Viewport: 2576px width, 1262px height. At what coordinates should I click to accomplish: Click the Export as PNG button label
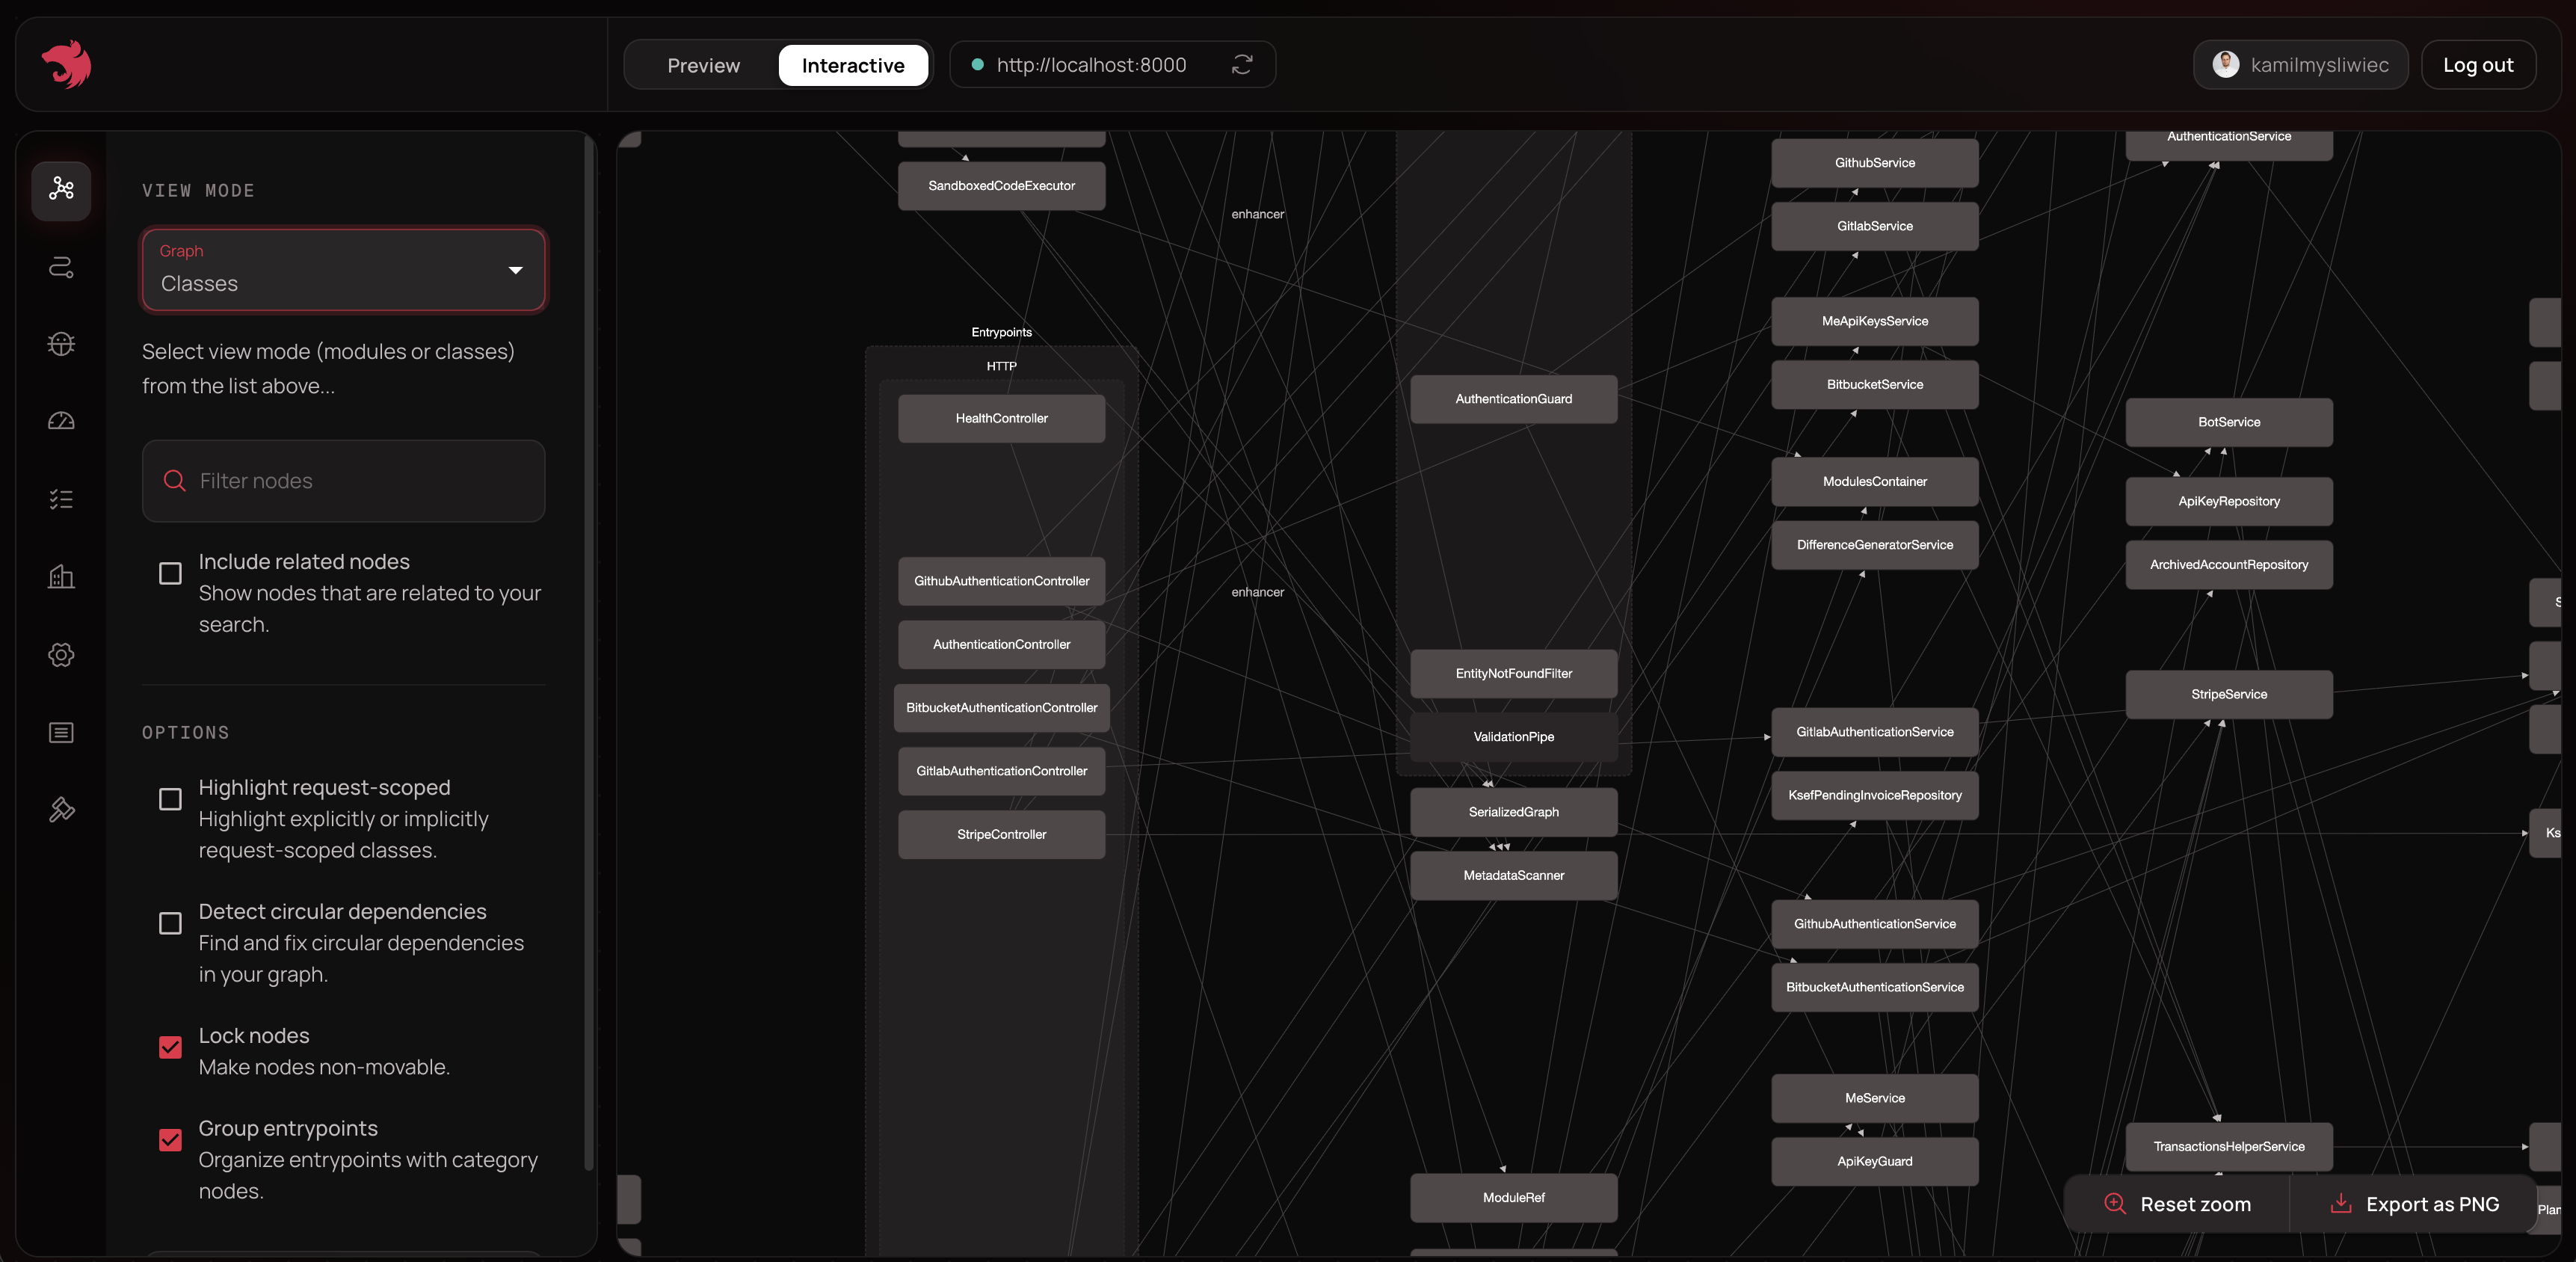[2433, 1204]
